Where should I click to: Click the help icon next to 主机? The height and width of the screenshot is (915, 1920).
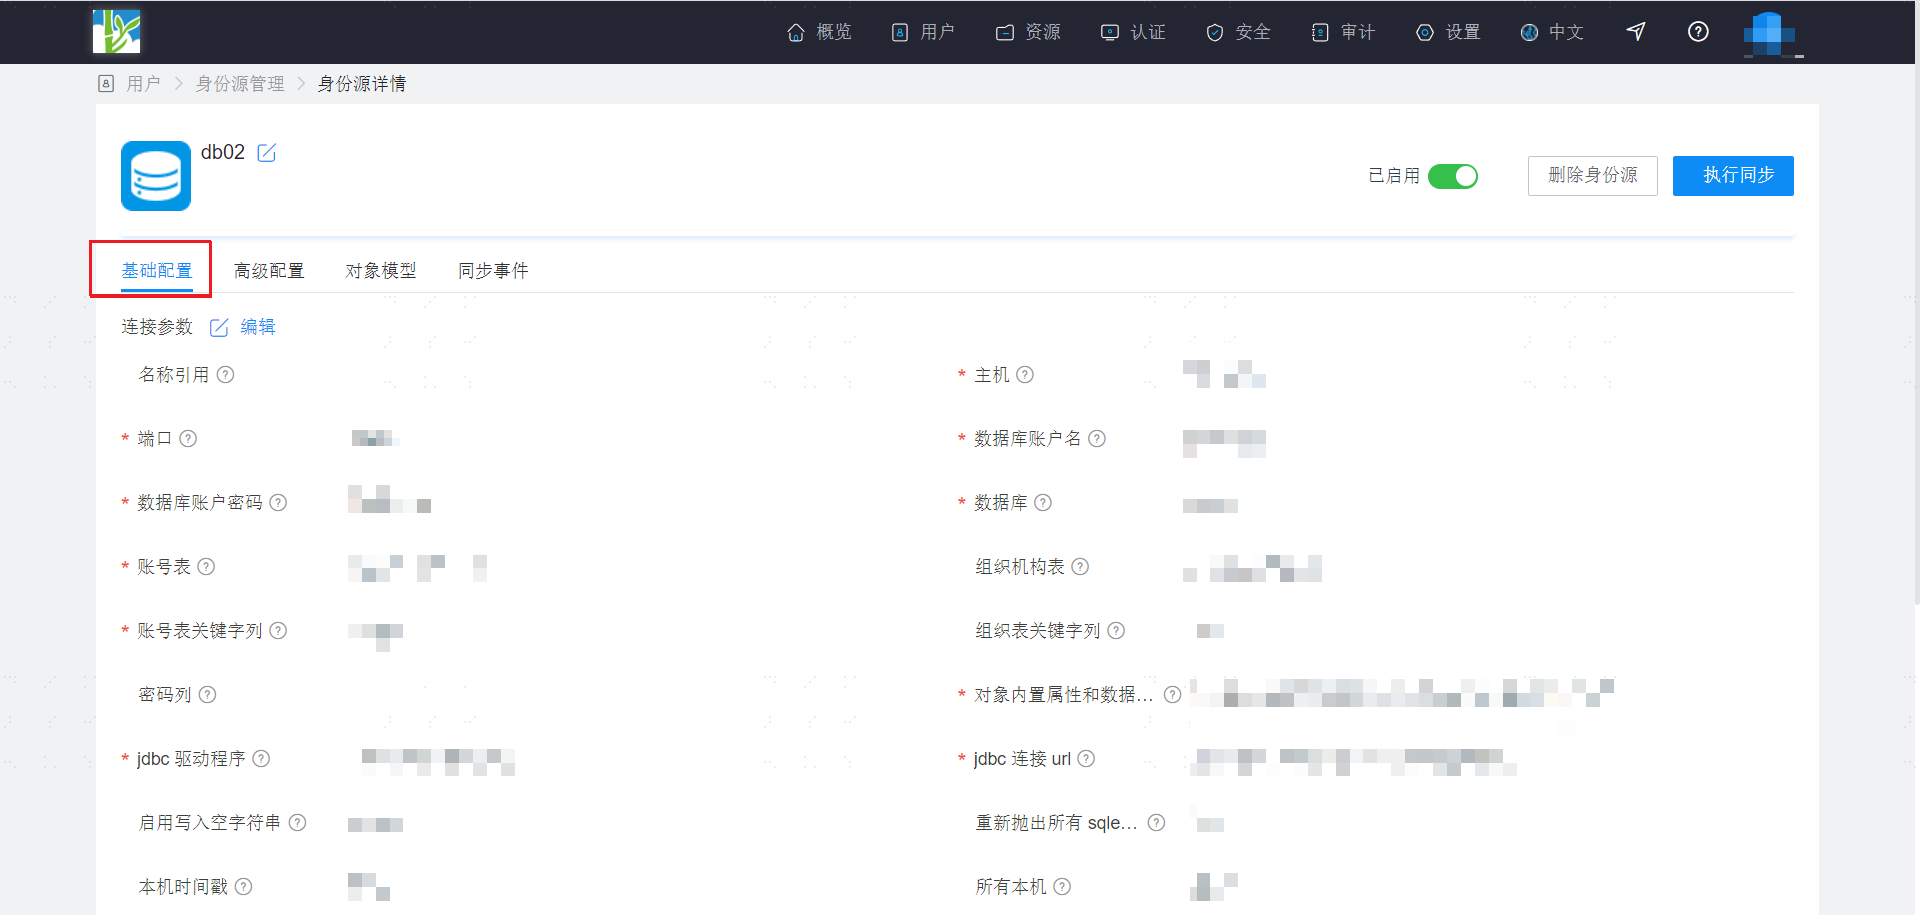click(x=1025, y=375)
